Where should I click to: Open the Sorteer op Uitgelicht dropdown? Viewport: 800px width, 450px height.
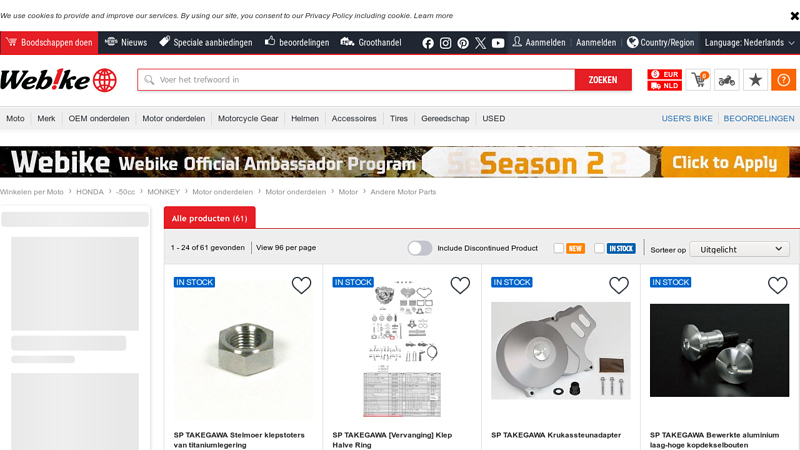point(739,249)
